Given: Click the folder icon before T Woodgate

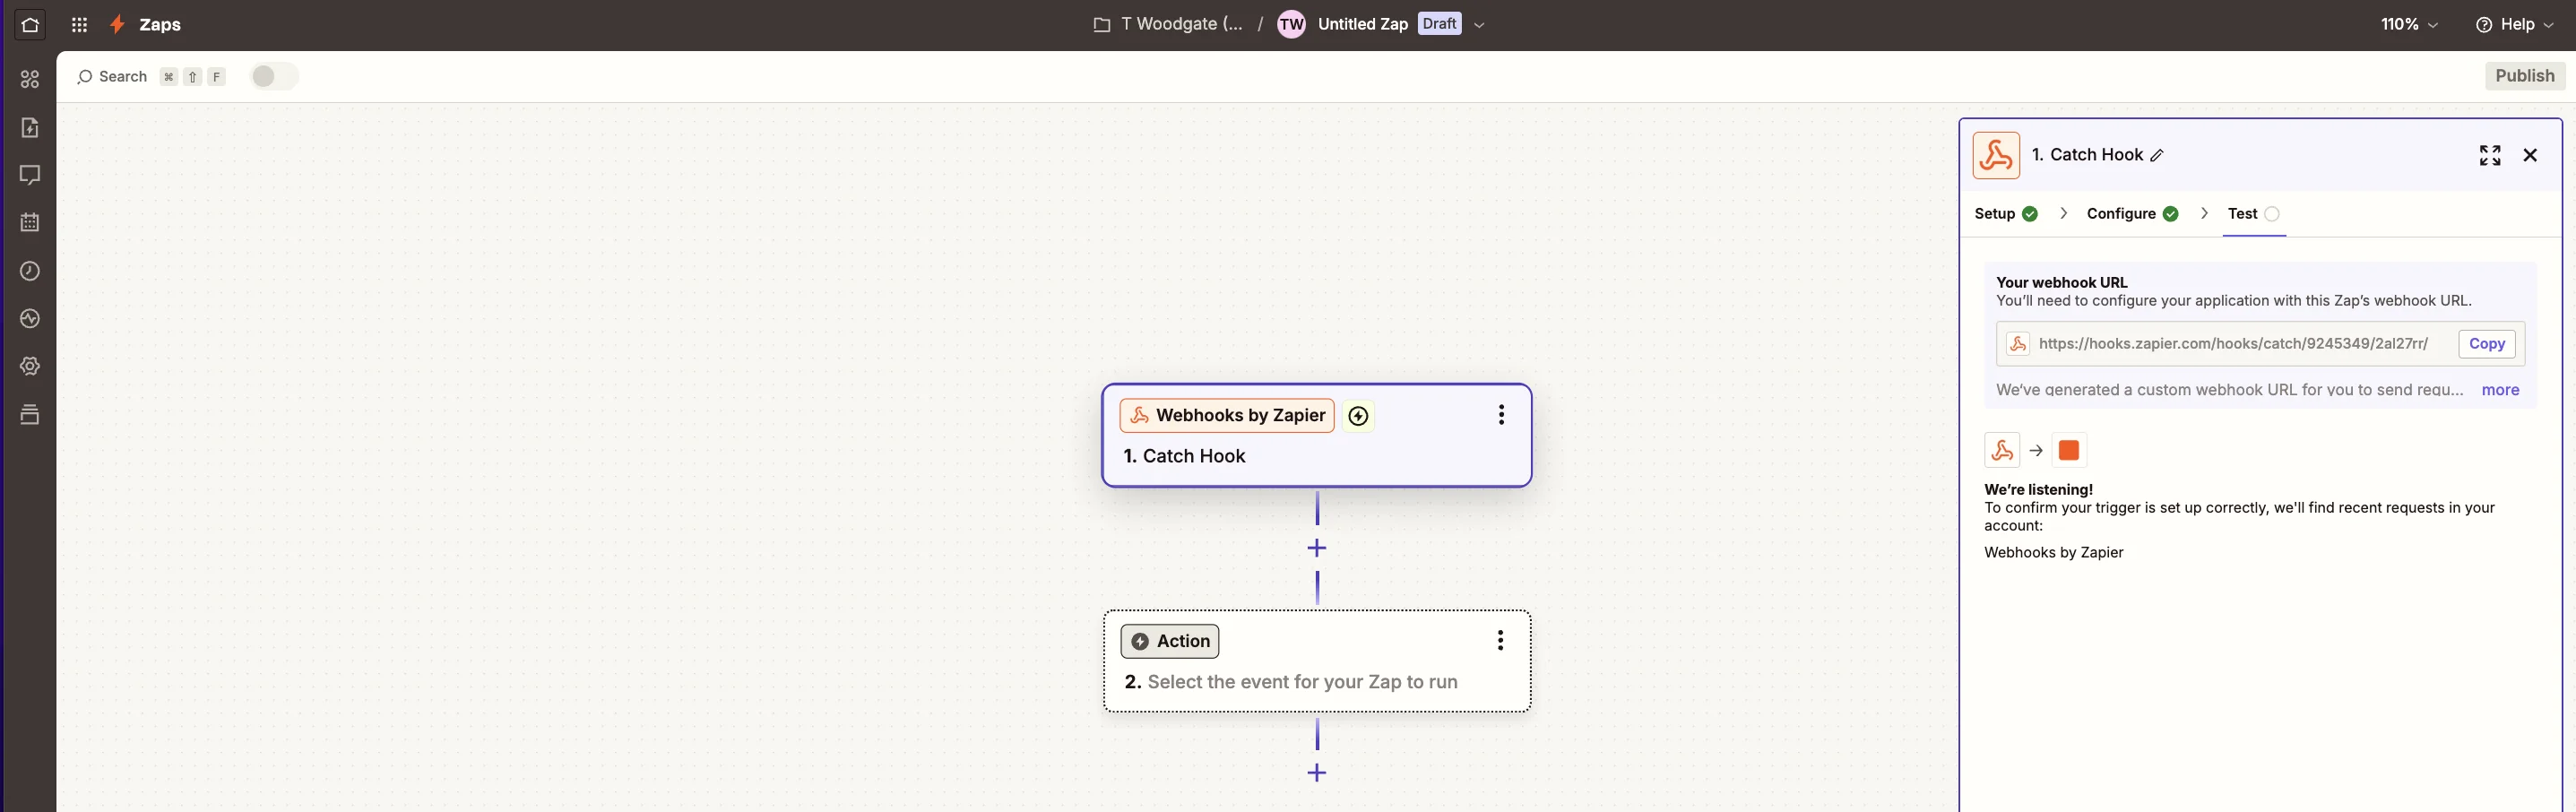Looking at the screenshot, I should 1101,25.
